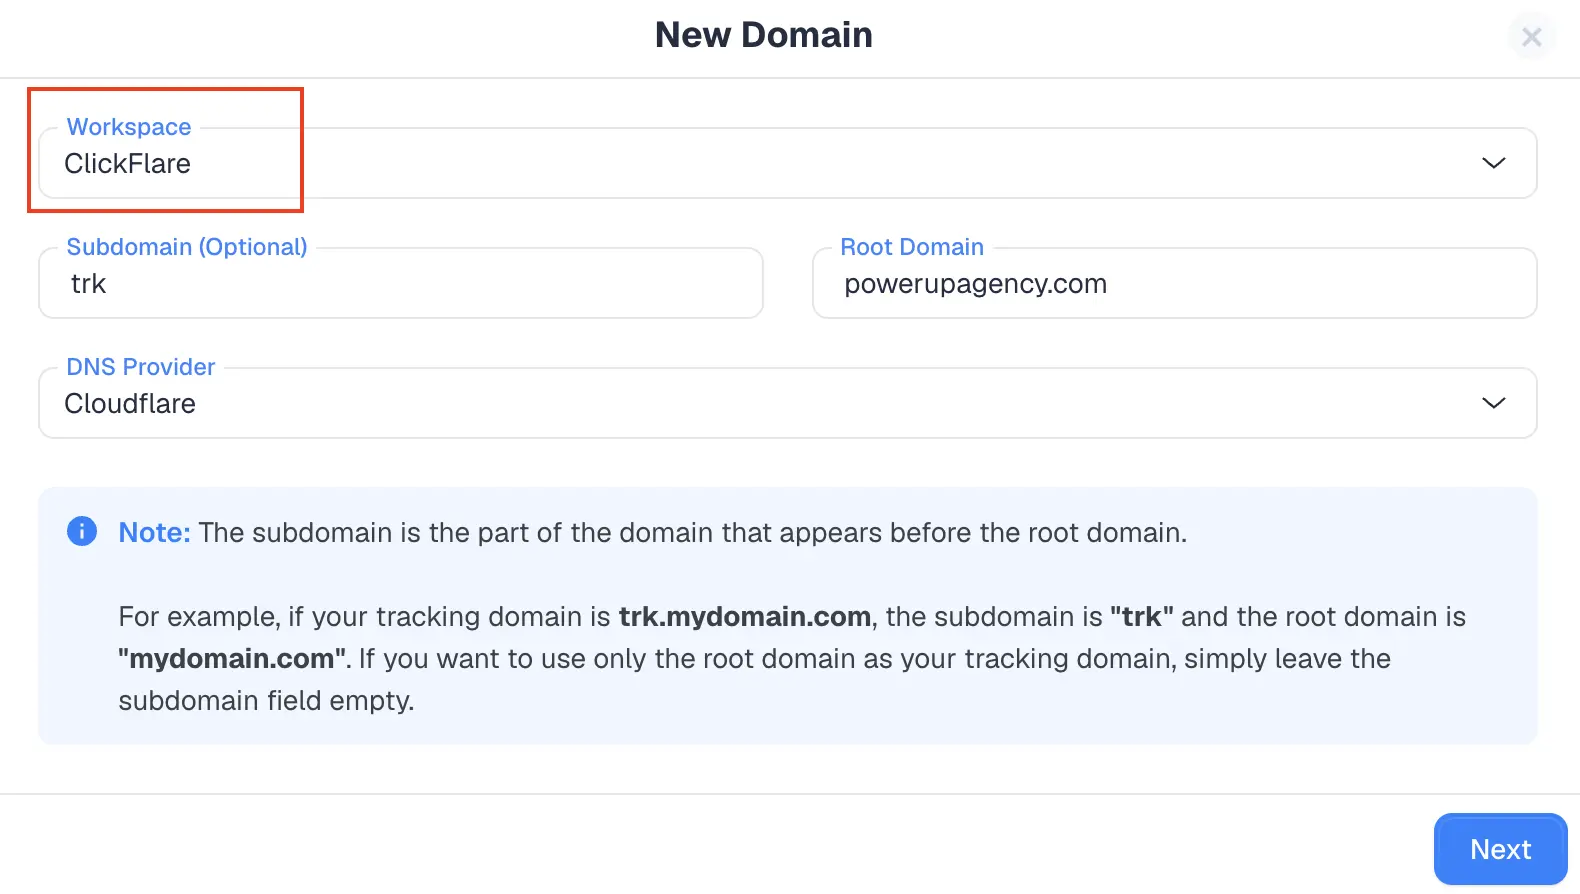Open the DNS Provider dropdown showing Cloudflare
The height and width of the screenshot is (894, 1580).
(787, 403)
